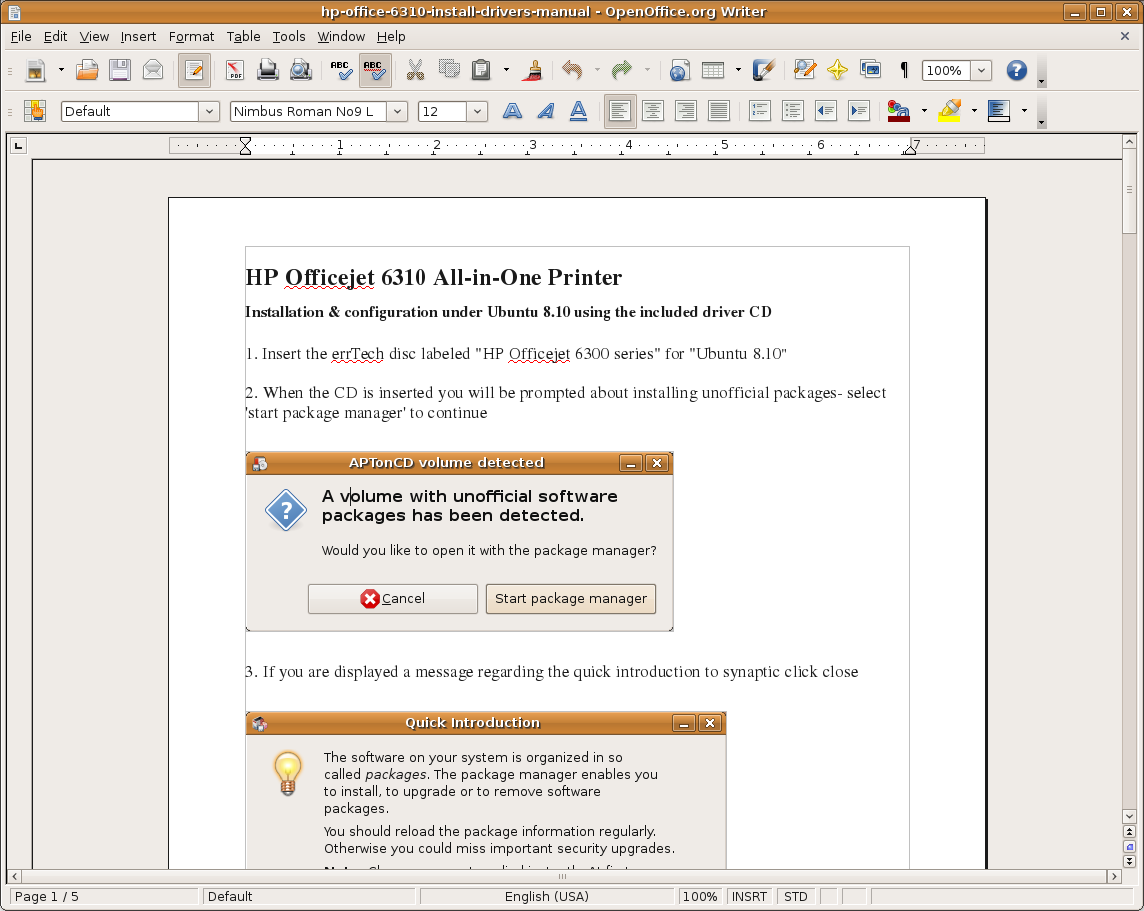Undo the last action

pos(573,71)
